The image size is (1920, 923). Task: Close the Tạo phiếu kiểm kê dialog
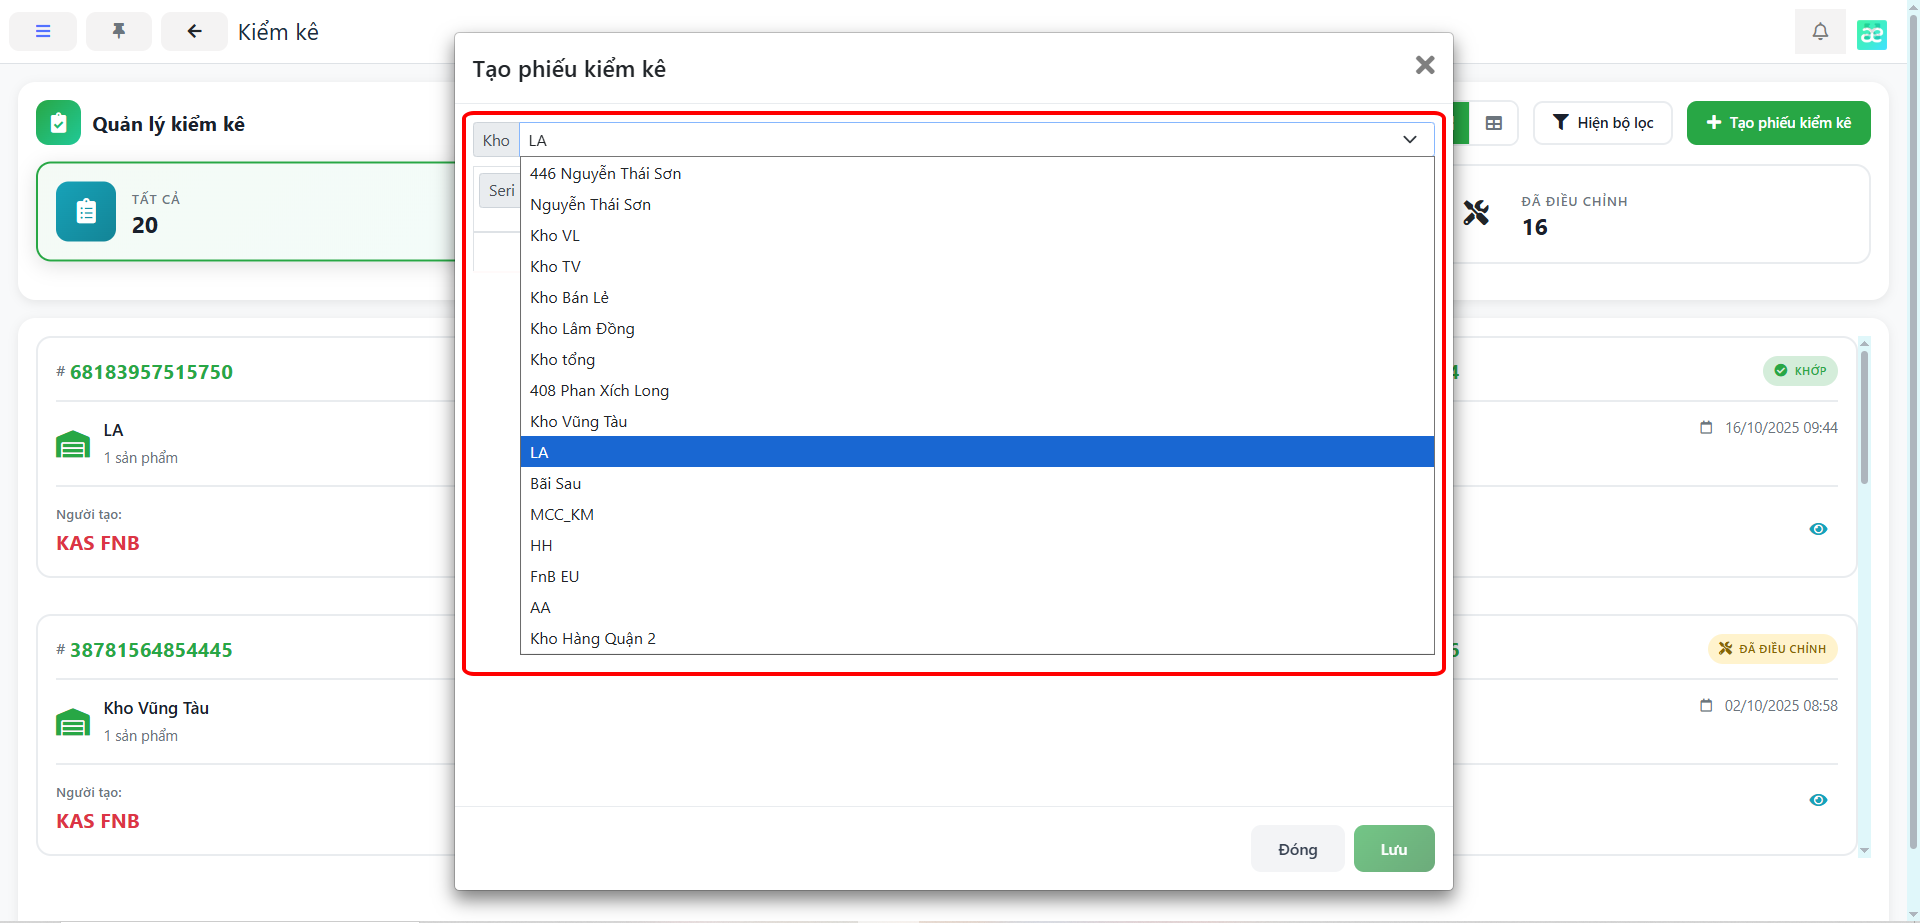(x=1425, y=66)
